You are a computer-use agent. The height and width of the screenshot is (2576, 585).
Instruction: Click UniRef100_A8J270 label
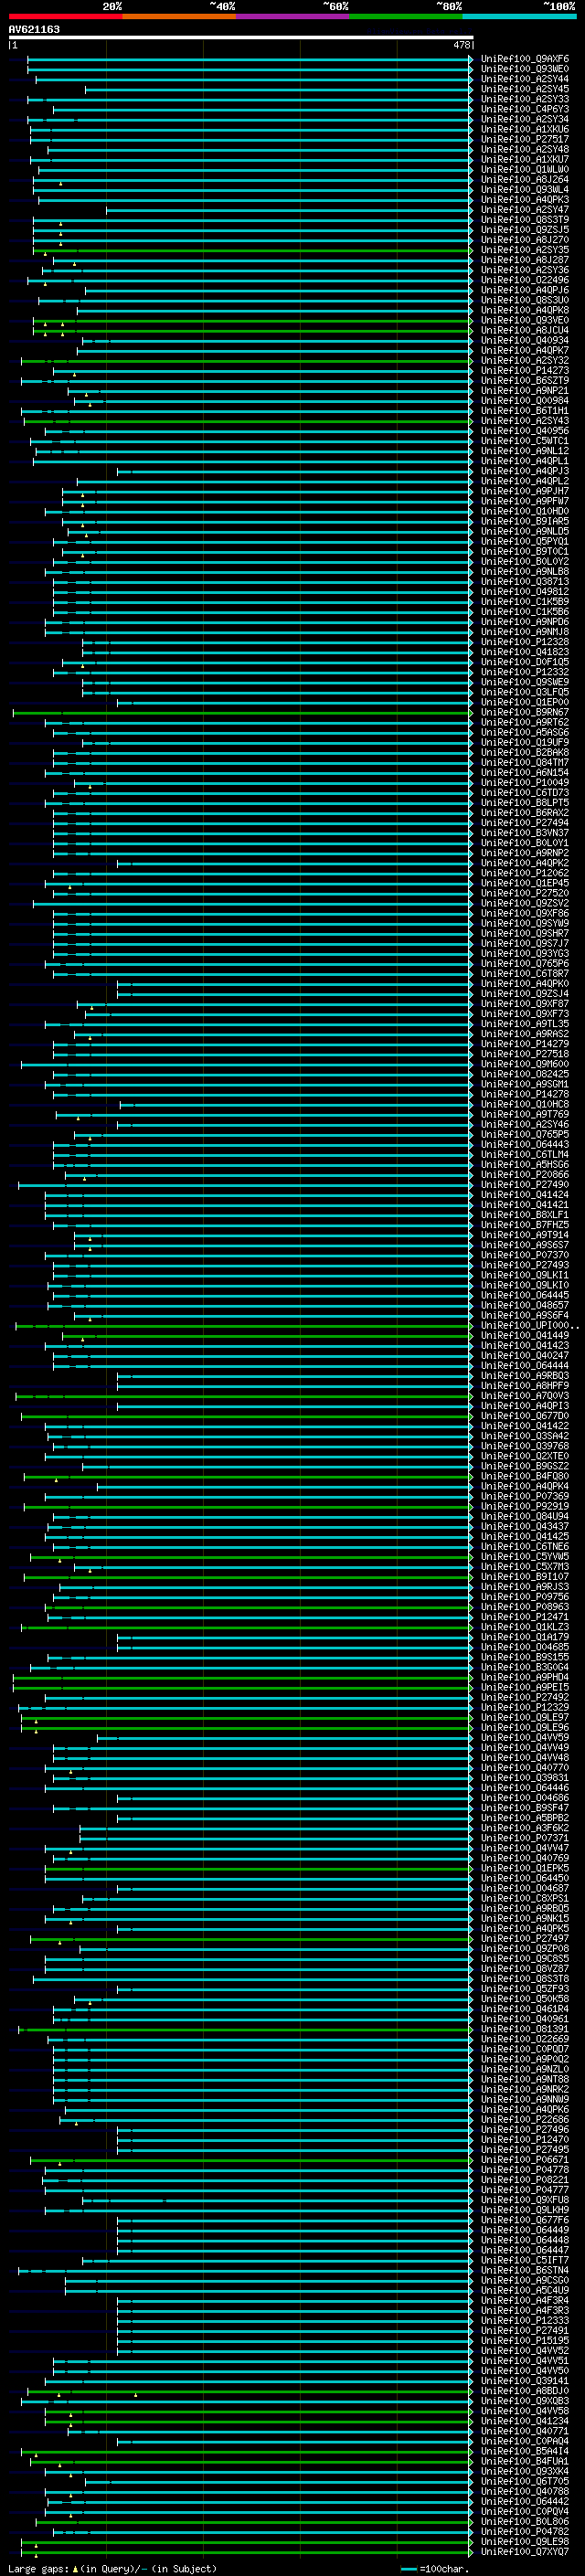tap(525, 240)
